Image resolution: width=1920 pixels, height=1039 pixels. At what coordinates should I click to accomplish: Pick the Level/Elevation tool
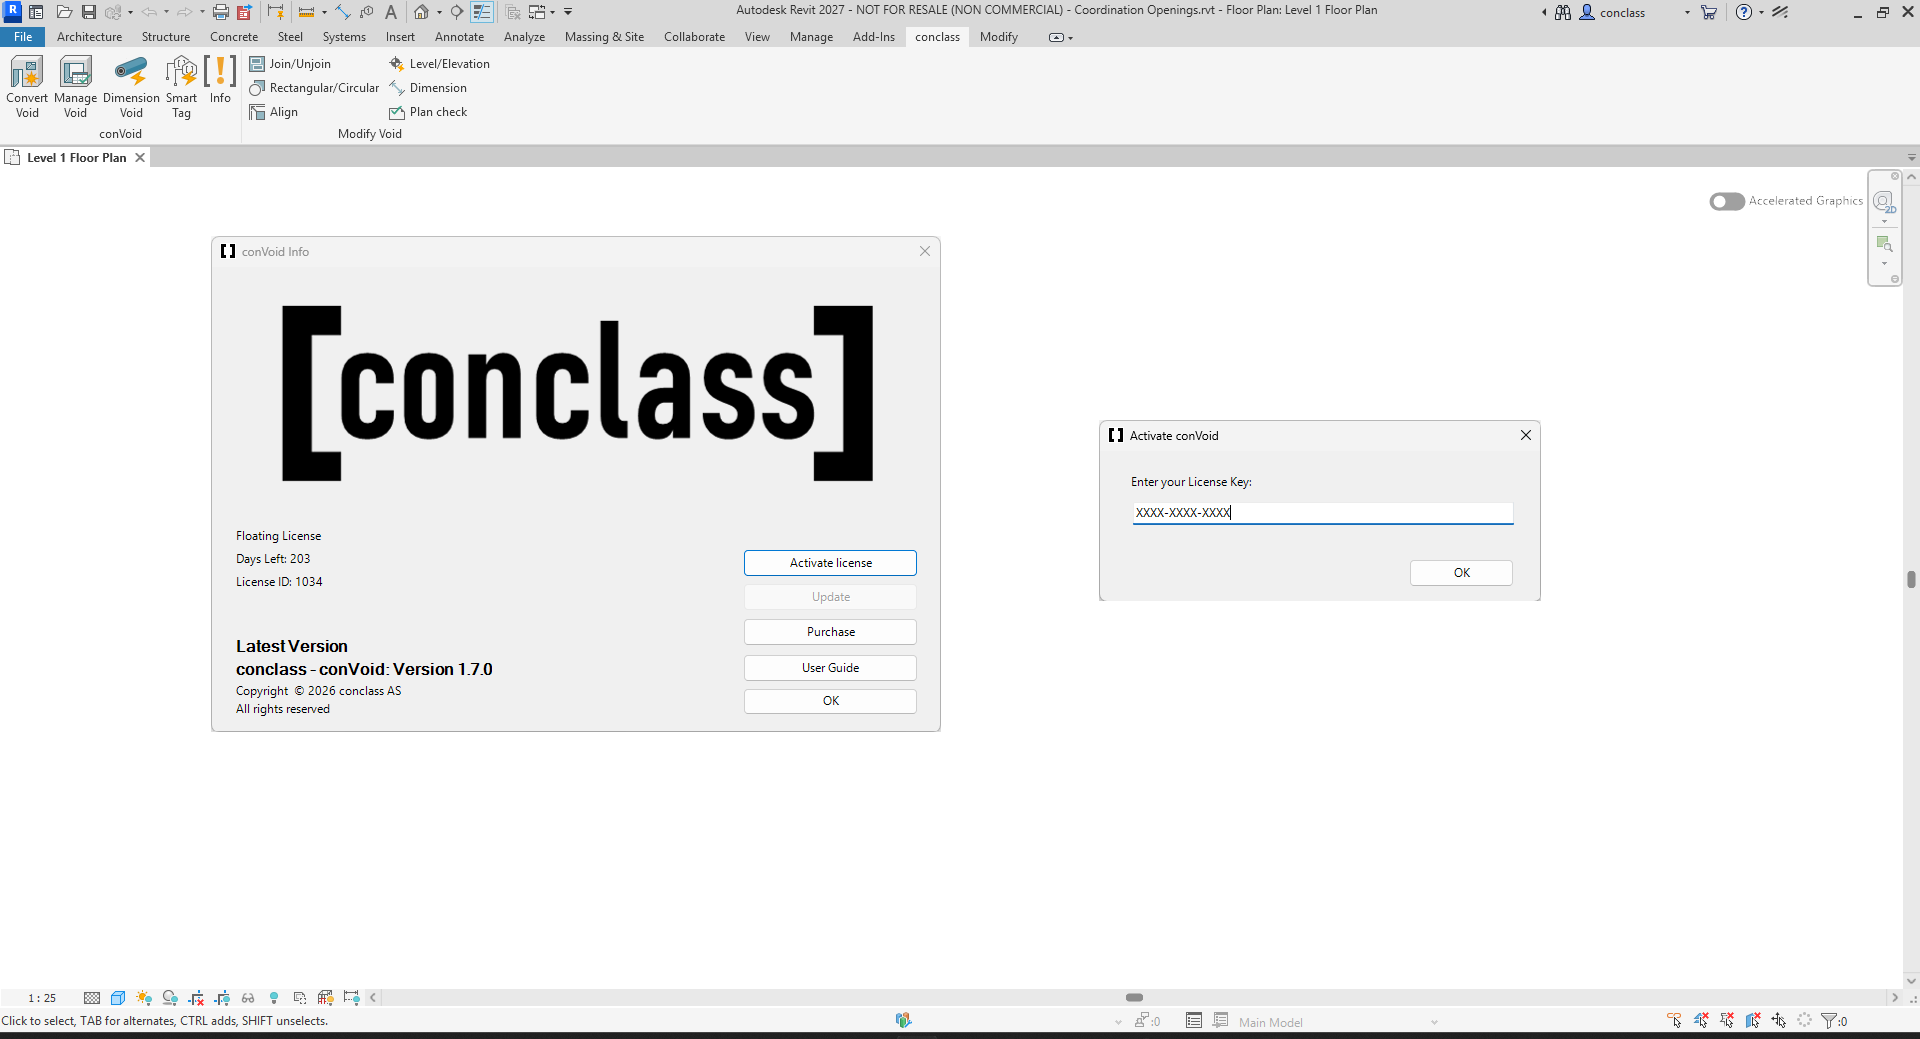[440, 64]
